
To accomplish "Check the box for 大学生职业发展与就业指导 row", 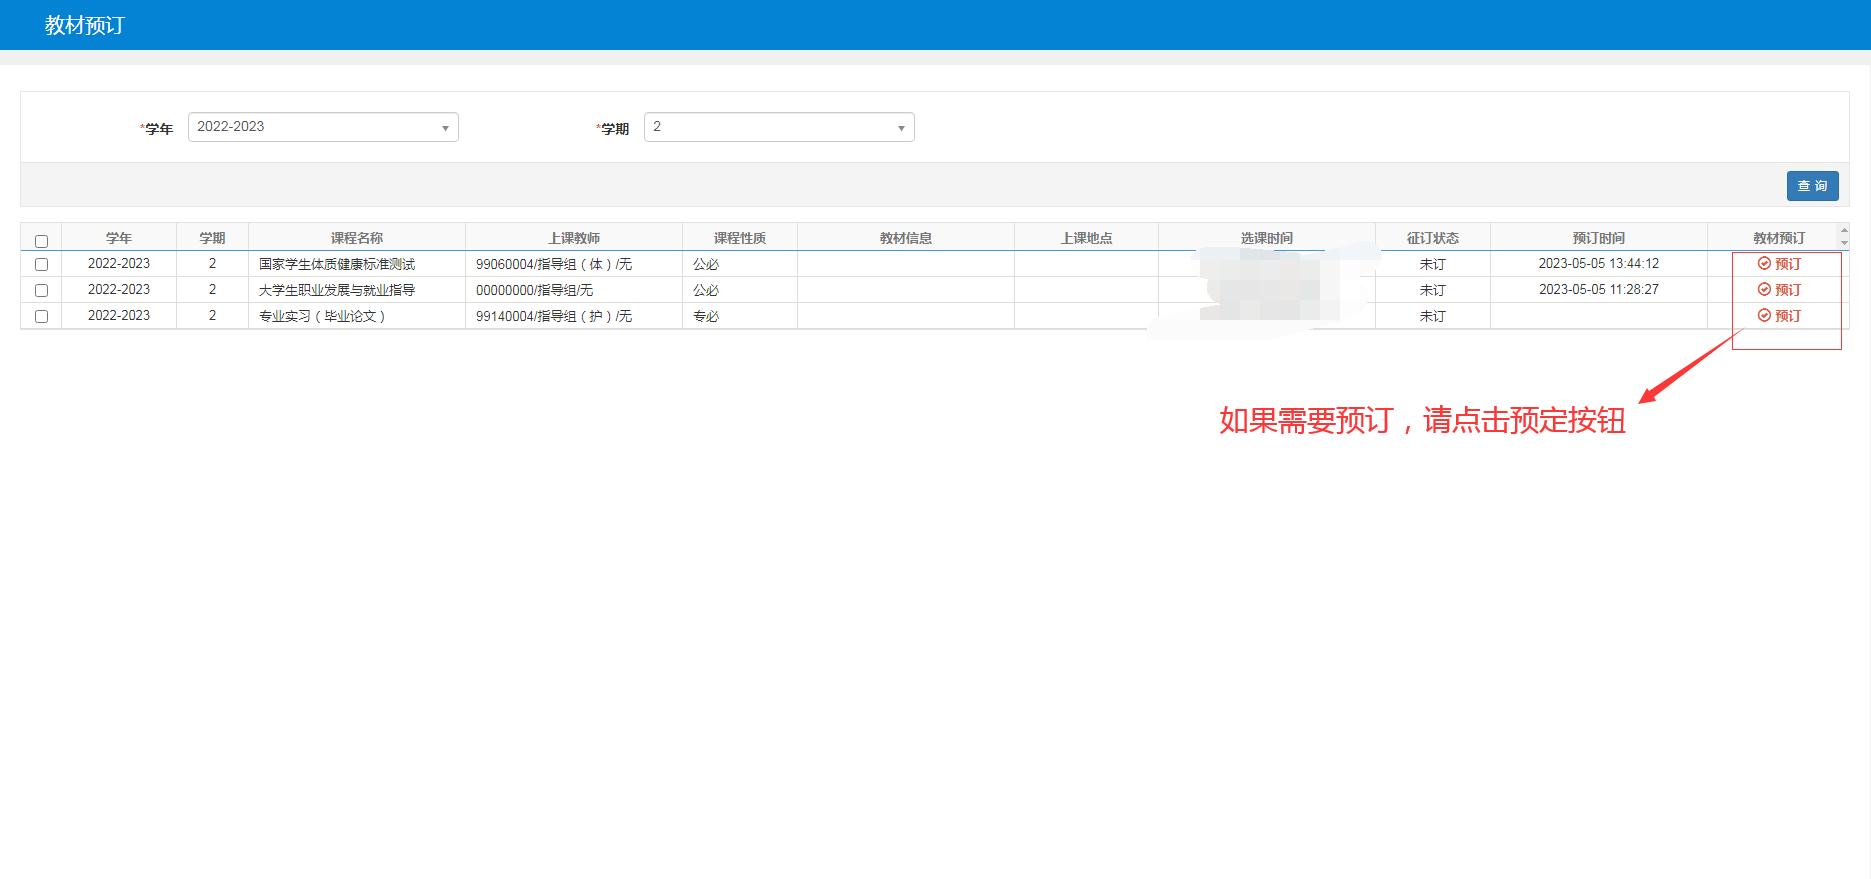I will pos(41,290).
